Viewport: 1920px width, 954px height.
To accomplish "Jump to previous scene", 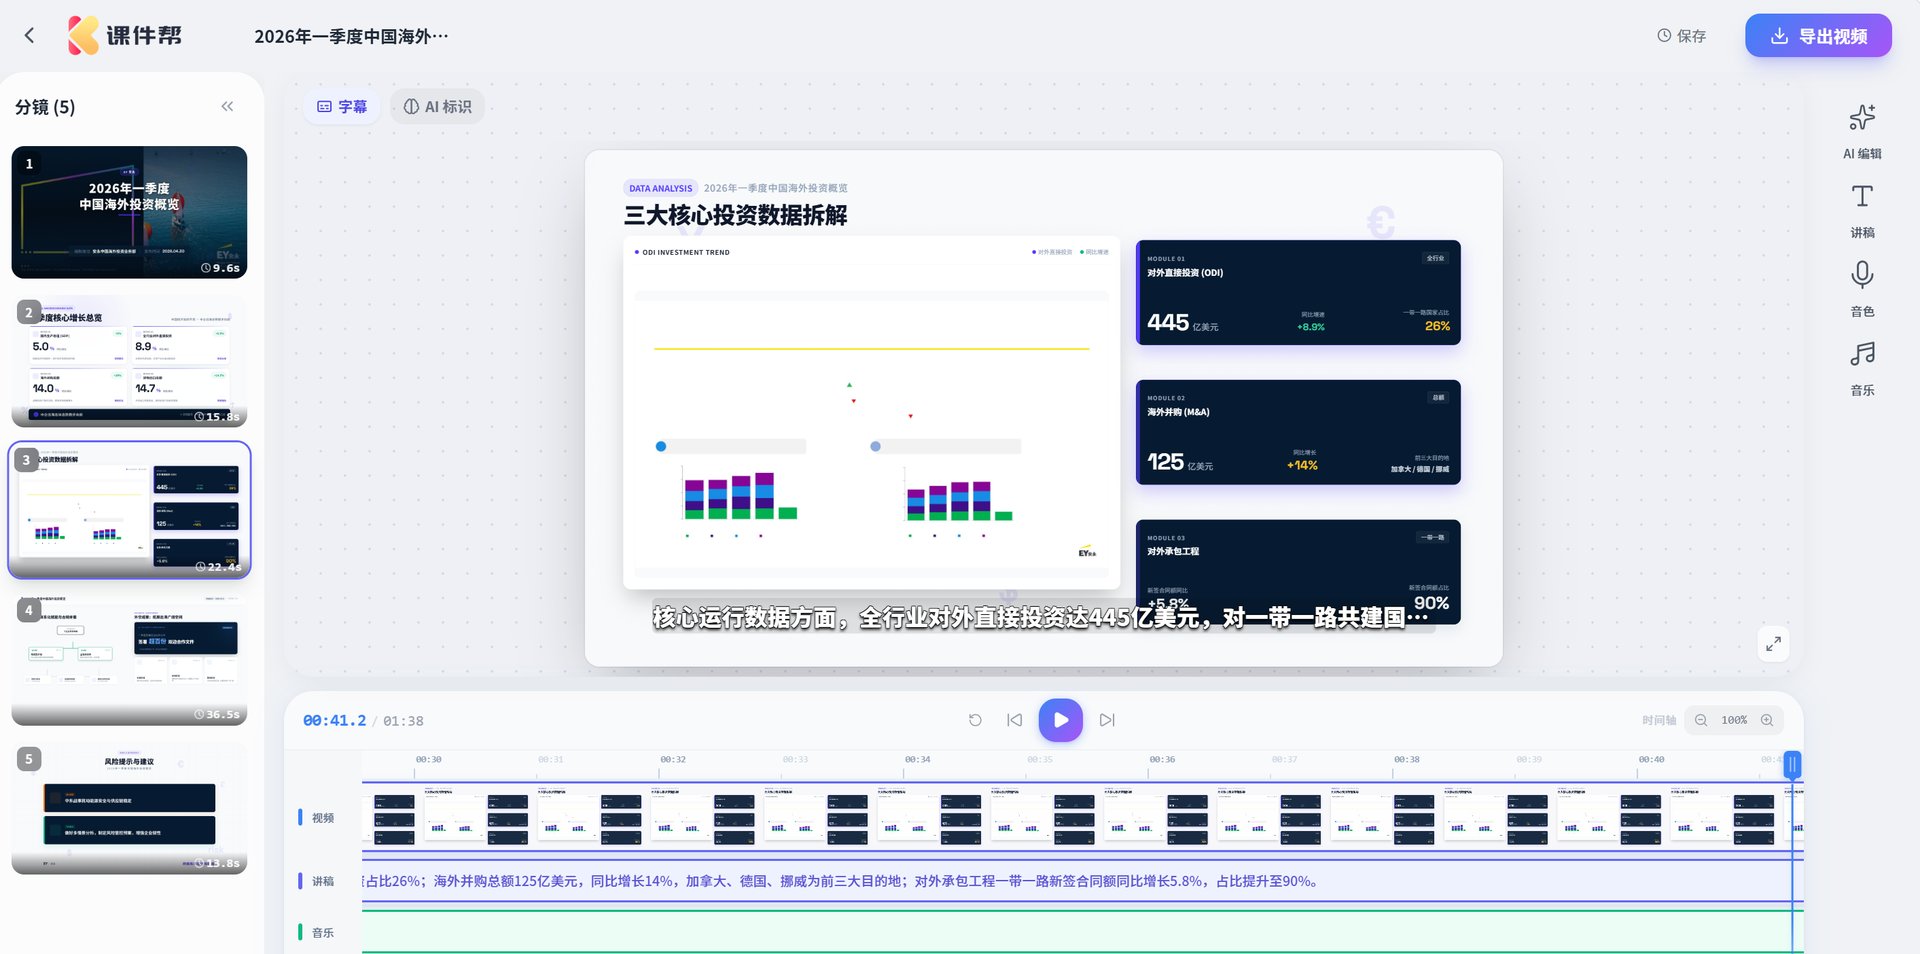I will [x=1014, y=720].
